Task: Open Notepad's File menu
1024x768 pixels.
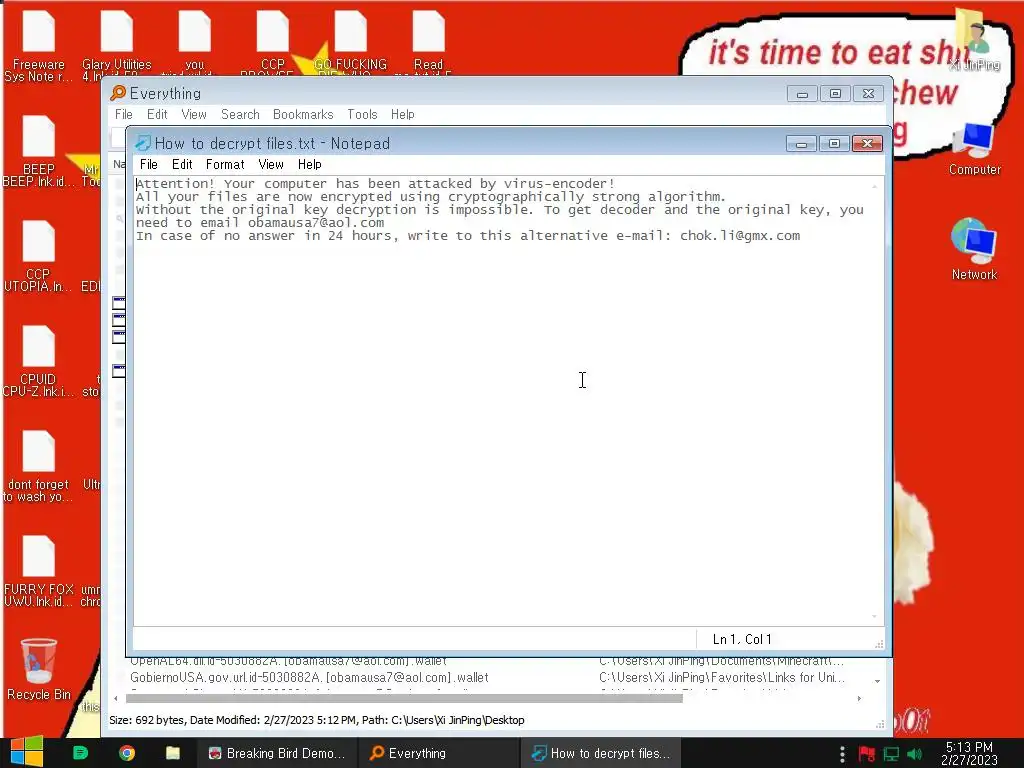Action: coord(148,165)
